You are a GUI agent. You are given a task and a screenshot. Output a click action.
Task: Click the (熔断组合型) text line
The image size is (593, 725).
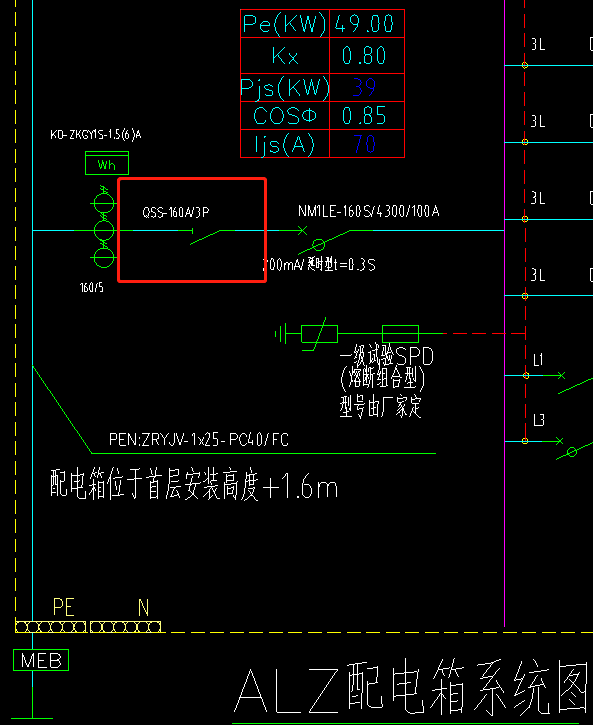click(382, 380)
